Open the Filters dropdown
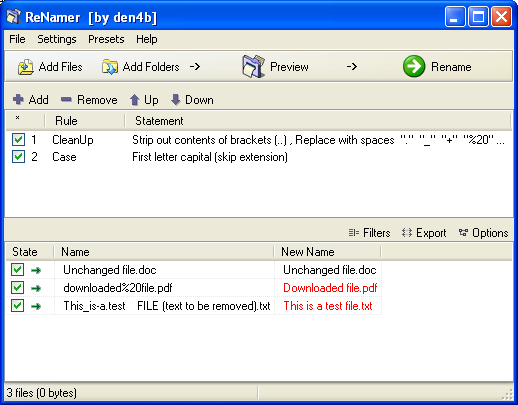 point(369,233)
